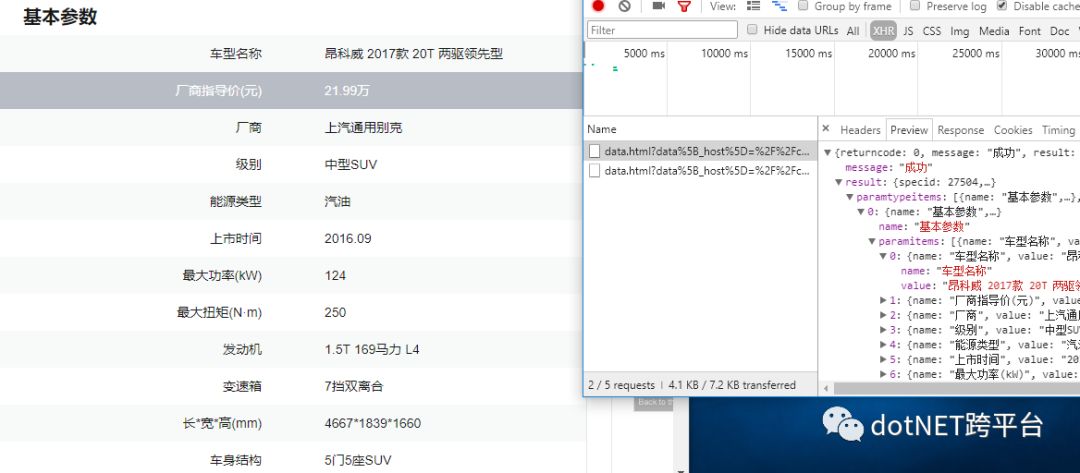Screen dimensions: 1080x473
Task: Click the 中型SUV level value
Action: point(351,165)
